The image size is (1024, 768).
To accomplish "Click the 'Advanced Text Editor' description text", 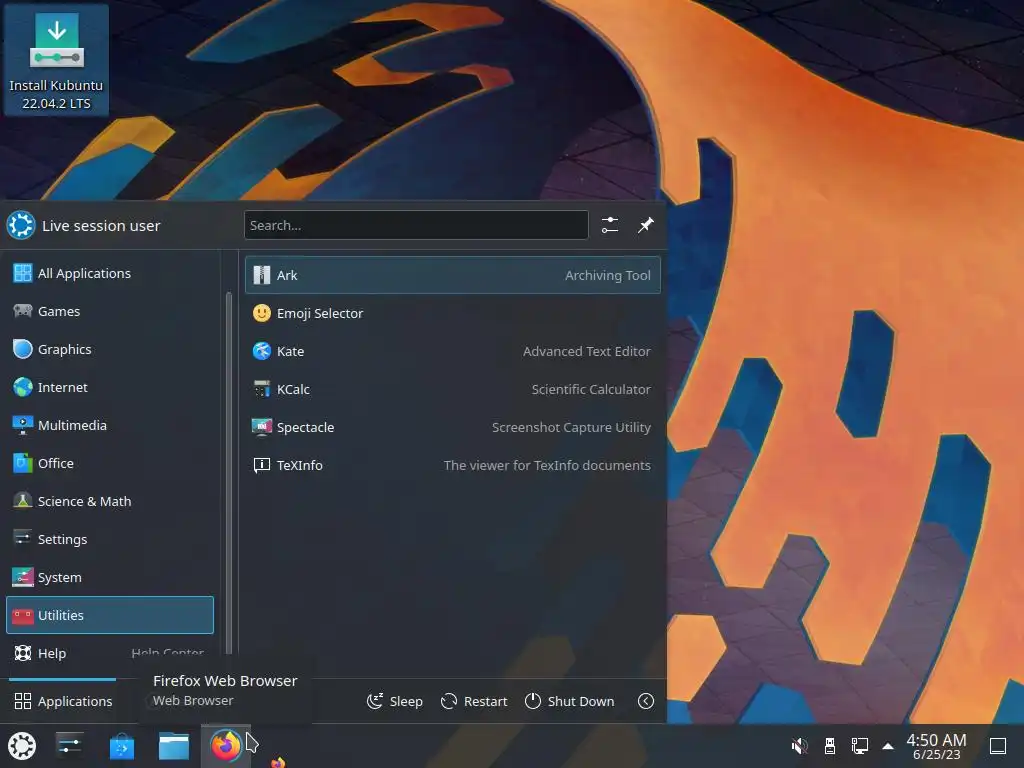I will (x=586, y=351).
